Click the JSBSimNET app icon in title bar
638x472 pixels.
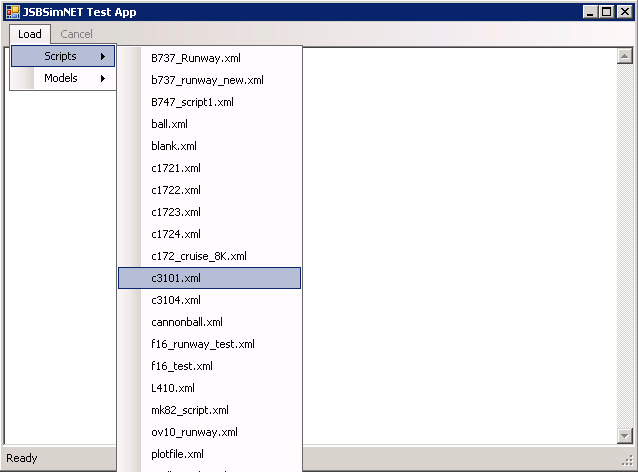pyautogui.click(x=12, y=12)
